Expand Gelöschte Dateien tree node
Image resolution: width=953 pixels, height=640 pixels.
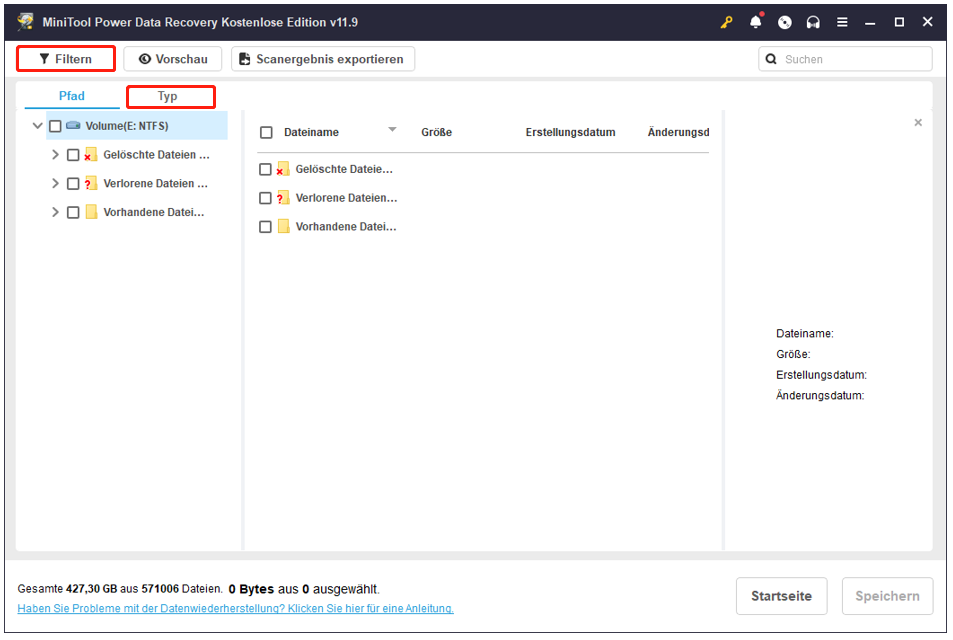point(55,154)
